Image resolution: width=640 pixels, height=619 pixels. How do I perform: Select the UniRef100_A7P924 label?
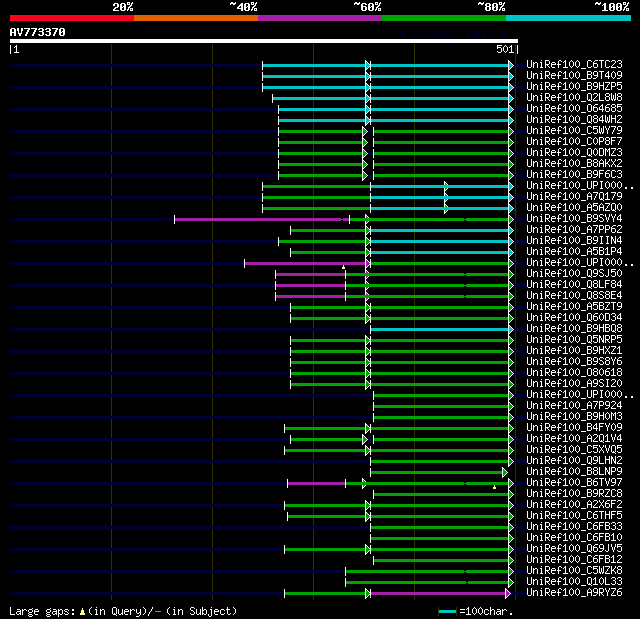(x=574, y=406)
